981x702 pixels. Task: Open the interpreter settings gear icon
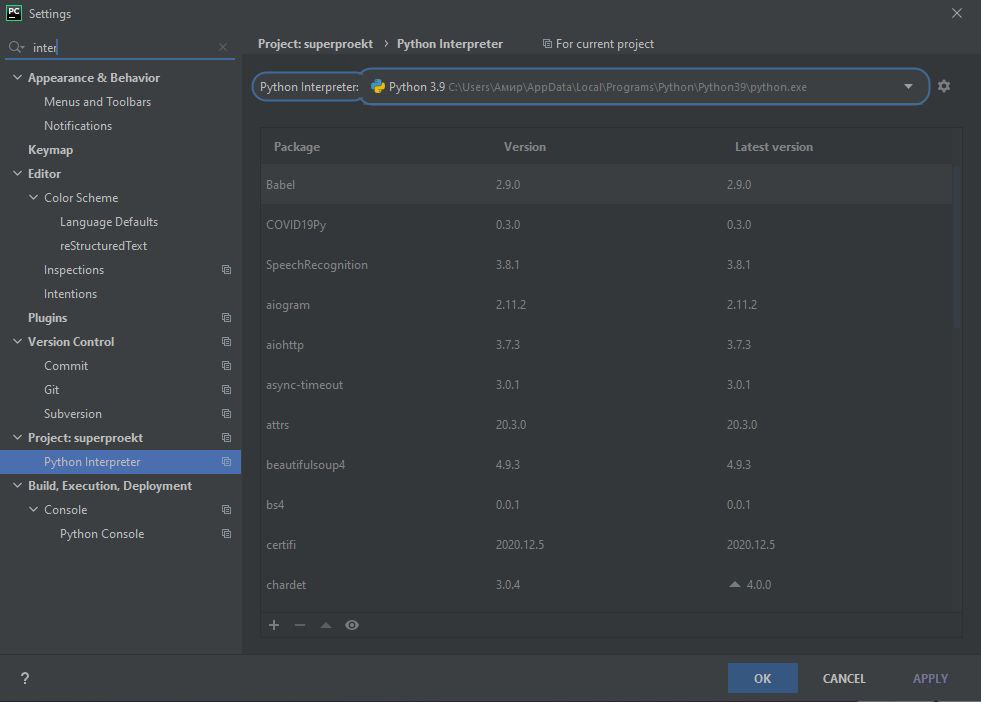(943, 86)
